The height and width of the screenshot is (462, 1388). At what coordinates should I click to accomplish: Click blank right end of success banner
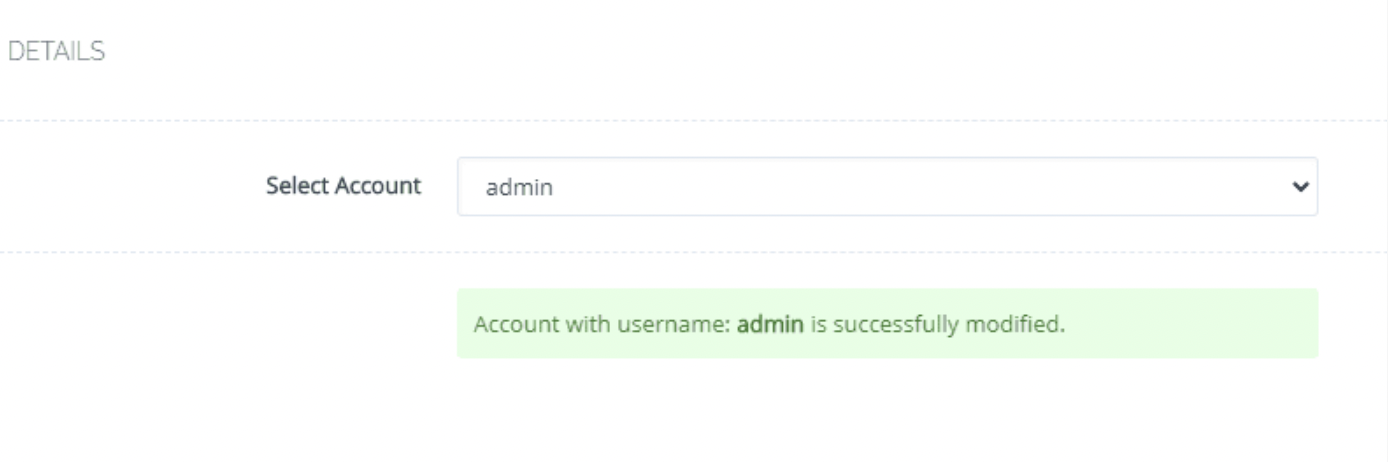click(x=1190, y=323)
